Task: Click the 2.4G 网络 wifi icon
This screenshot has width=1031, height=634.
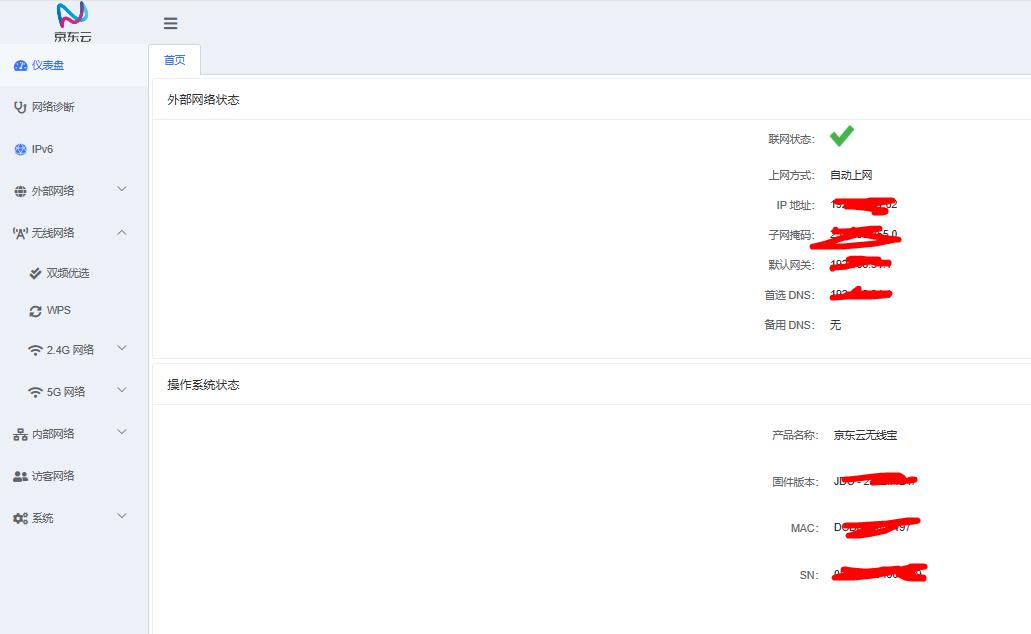Action: pyautogui.click(x=35, y=351)
